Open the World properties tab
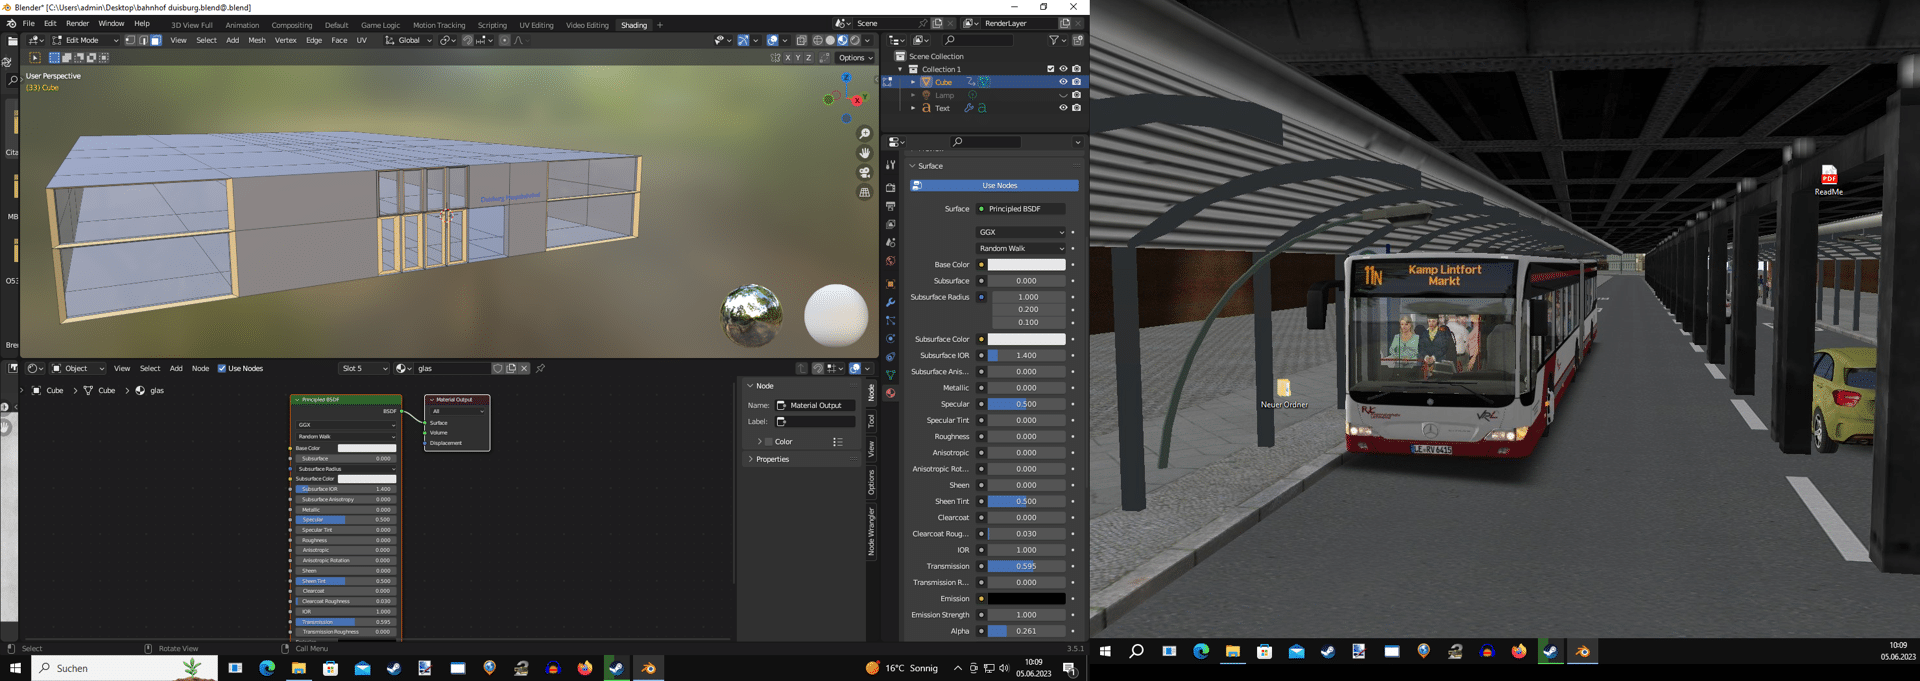 (890, 262)
